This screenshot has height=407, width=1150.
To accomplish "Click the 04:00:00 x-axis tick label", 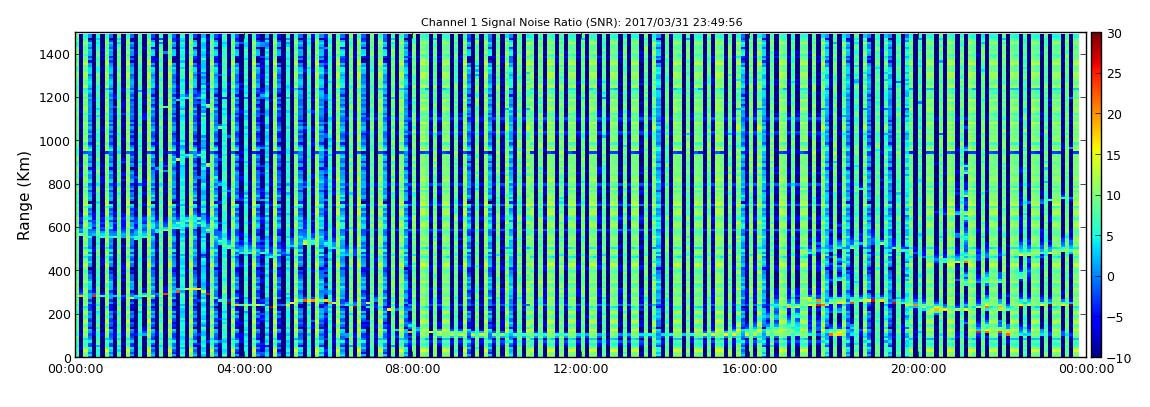I will tap(245, 369).
